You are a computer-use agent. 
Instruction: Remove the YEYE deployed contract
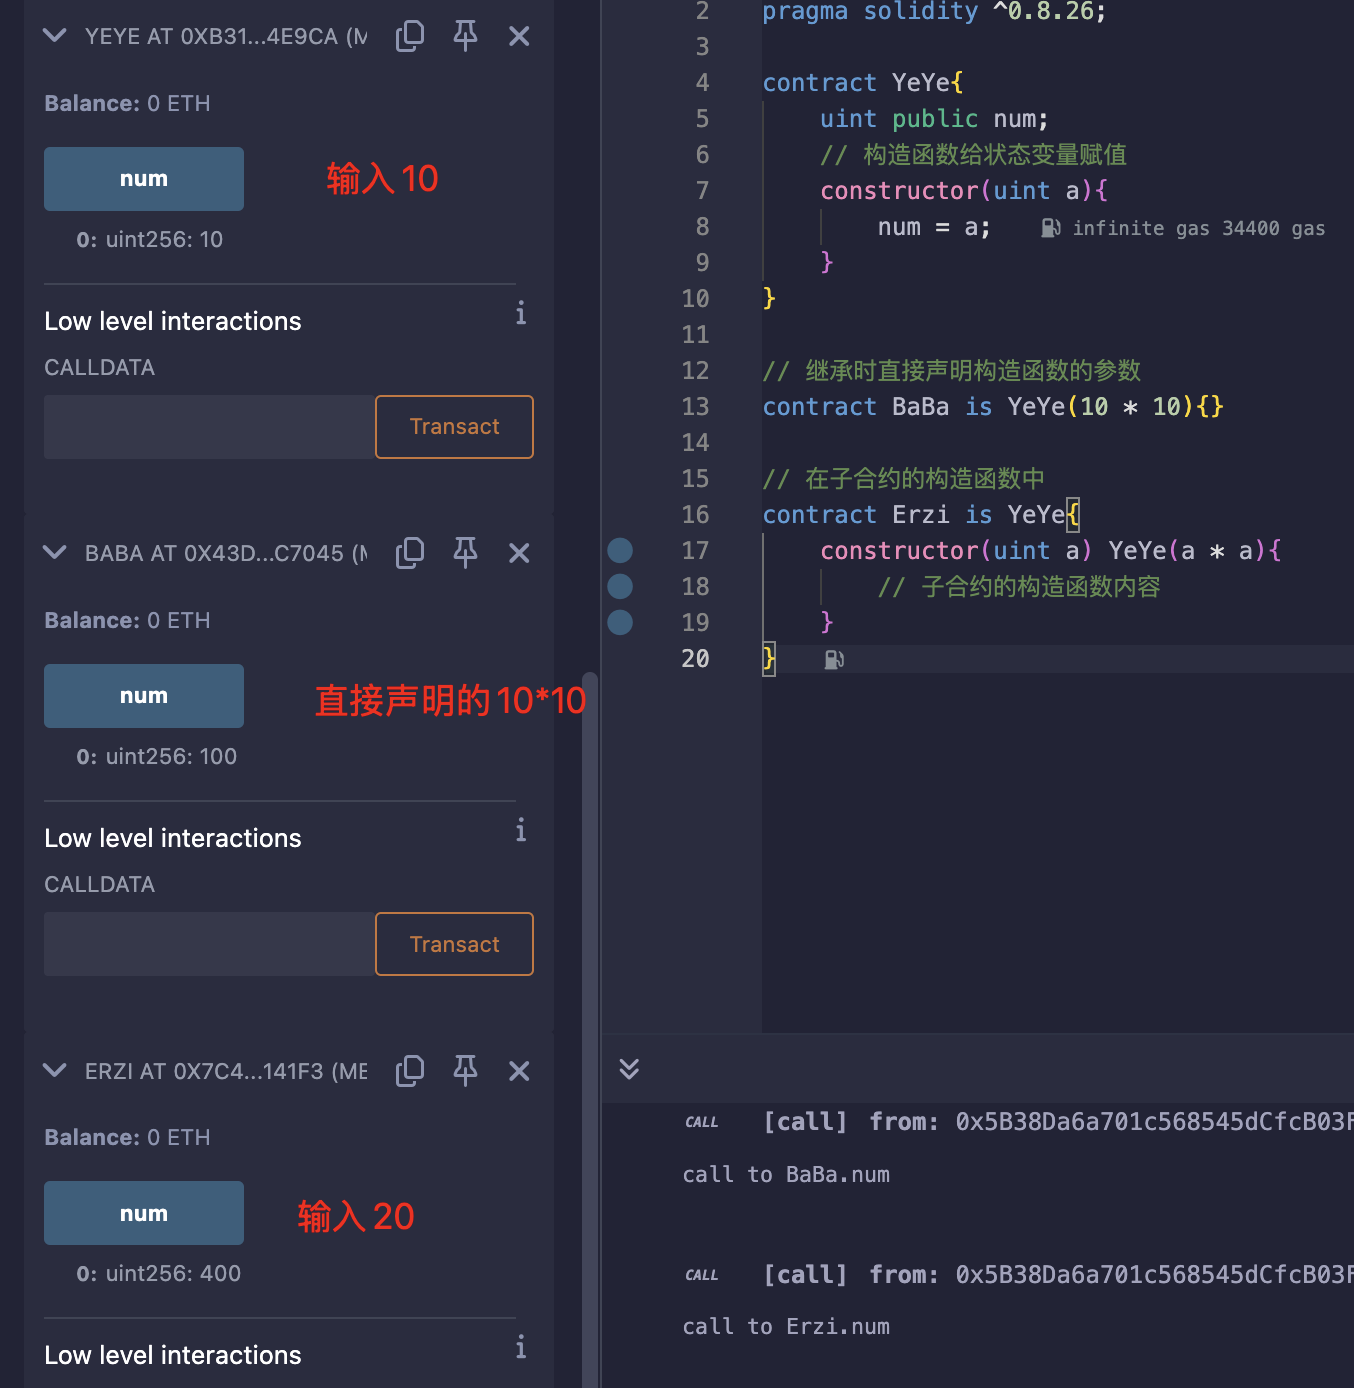tap(519, 36)
